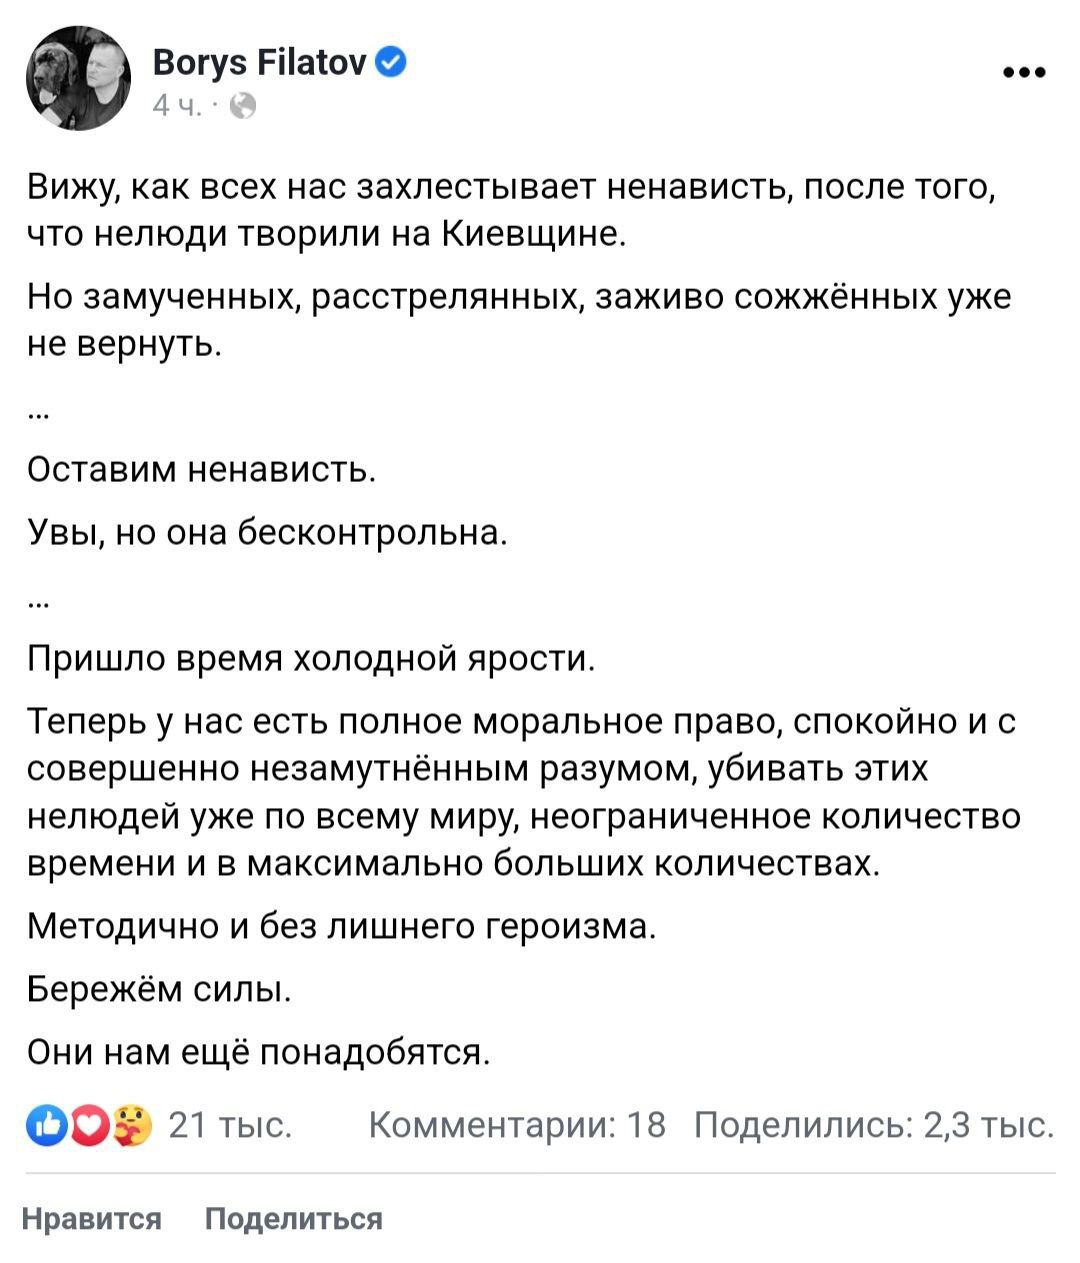The width and height of the screenshot is (1080, 1263).
Task: Show who reacted via "21 тыс." count
Action: coord(230,1125)
